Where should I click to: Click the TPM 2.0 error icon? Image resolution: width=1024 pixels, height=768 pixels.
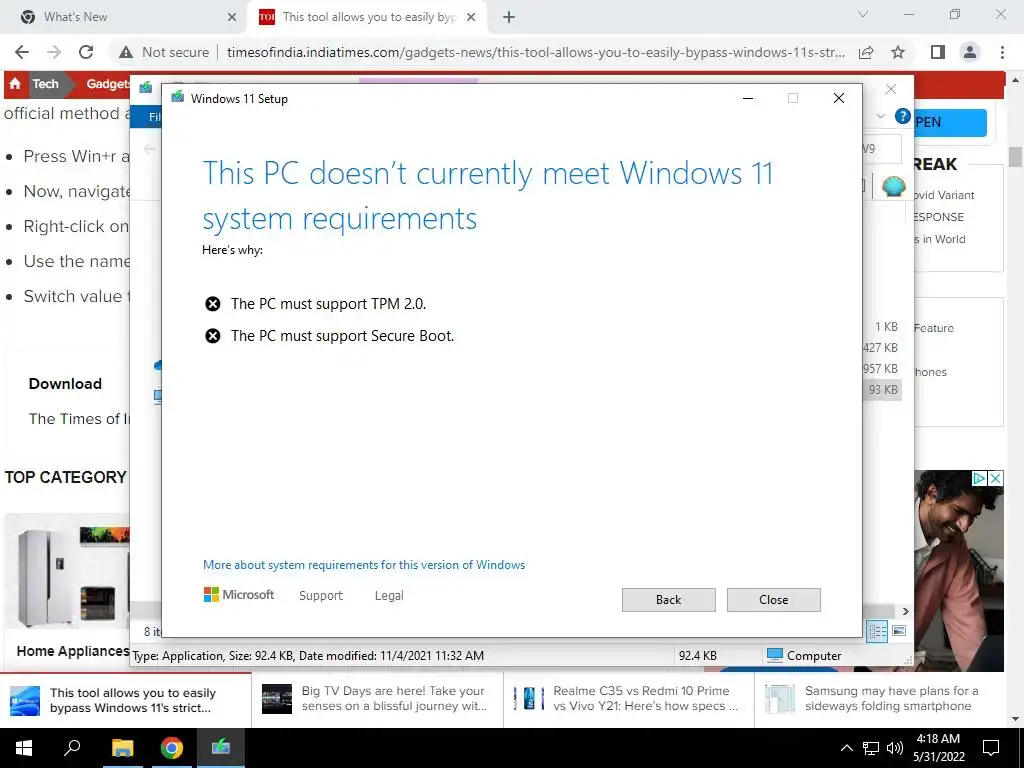[x=212, y=304]
